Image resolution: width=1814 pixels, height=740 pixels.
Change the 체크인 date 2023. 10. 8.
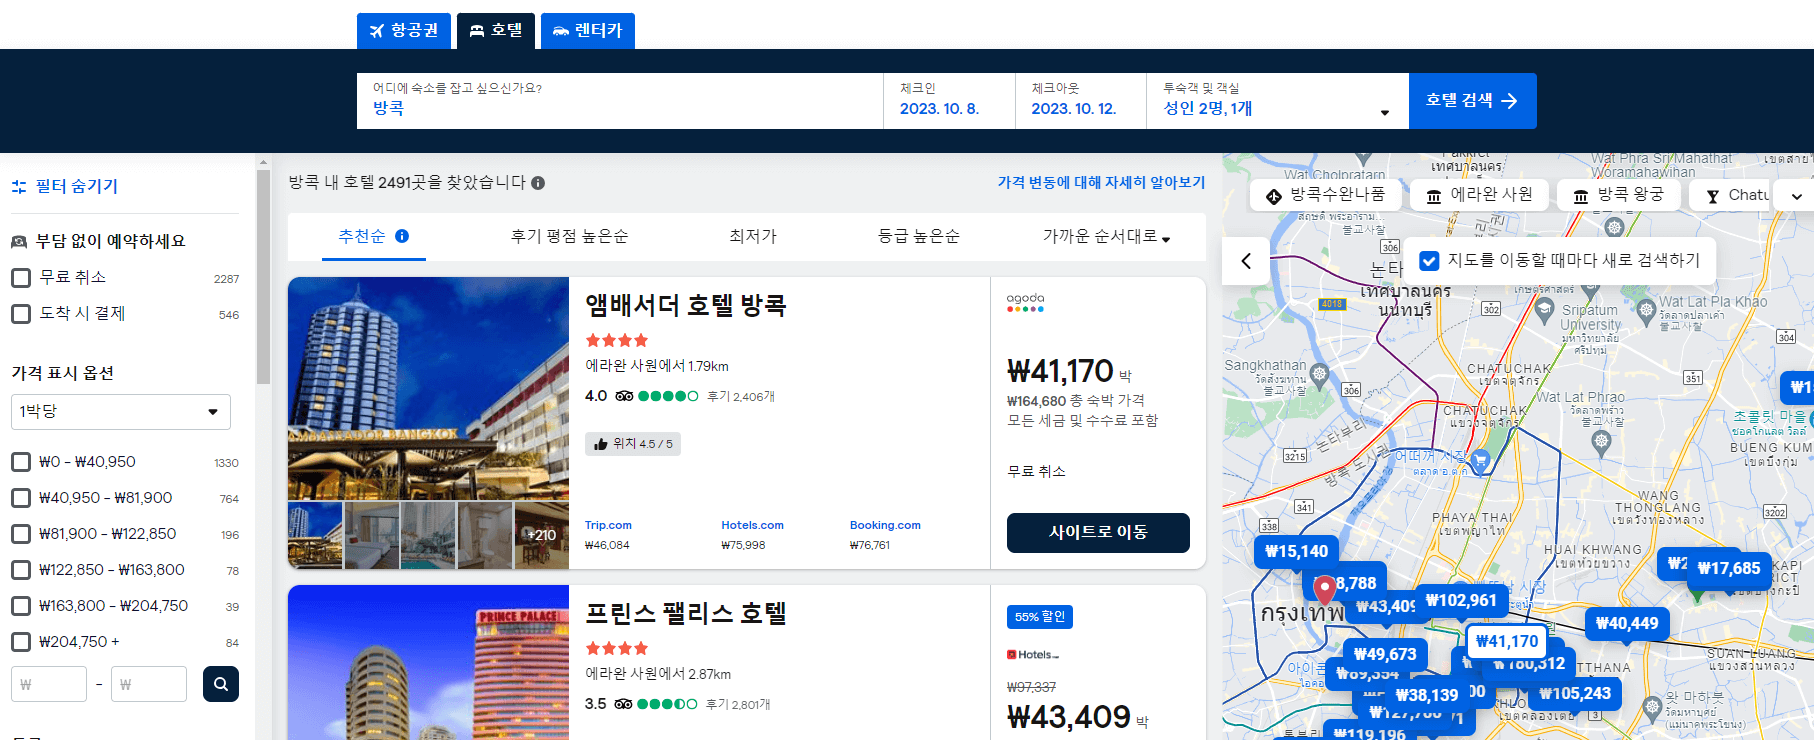[x=949, y=101]
